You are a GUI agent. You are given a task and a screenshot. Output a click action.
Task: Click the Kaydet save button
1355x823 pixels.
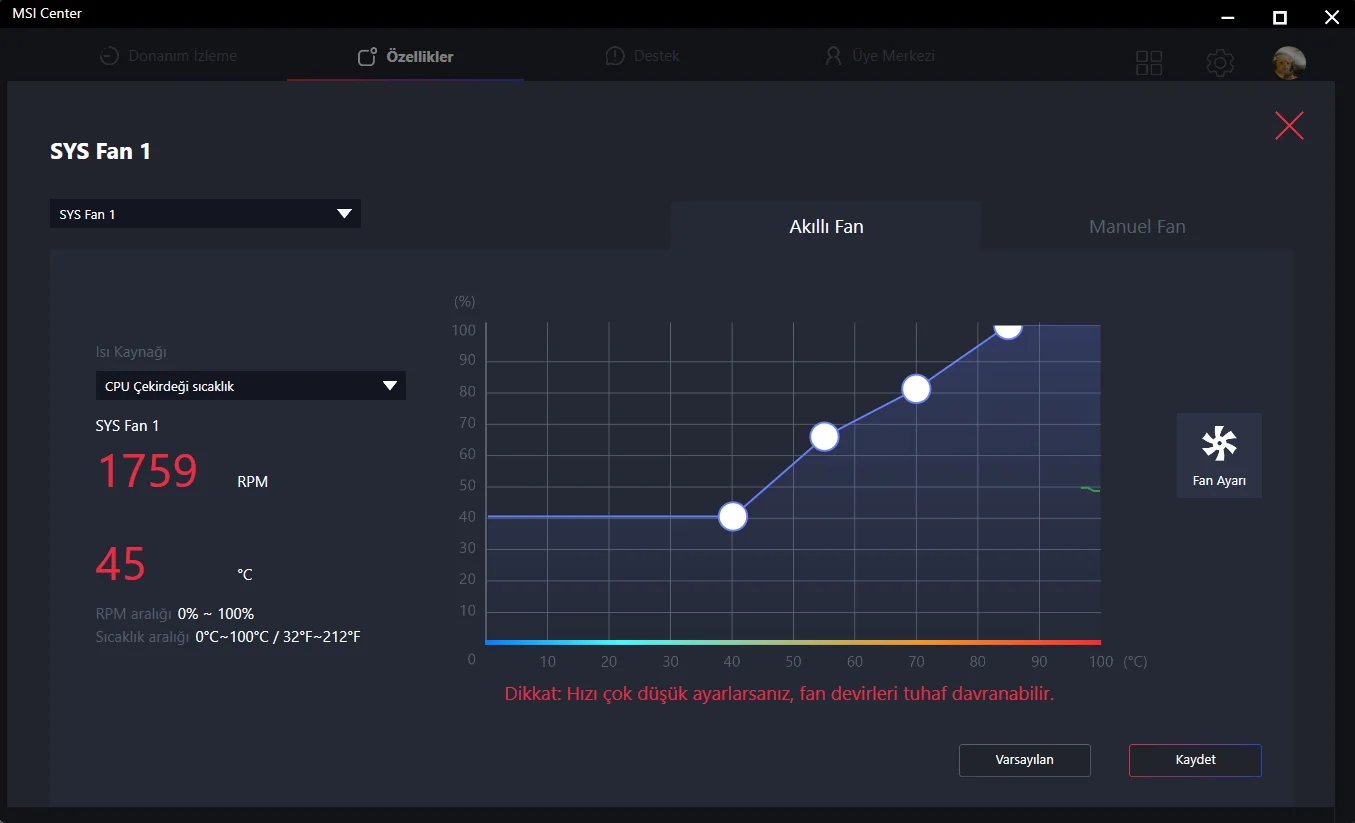point(1195,760)
